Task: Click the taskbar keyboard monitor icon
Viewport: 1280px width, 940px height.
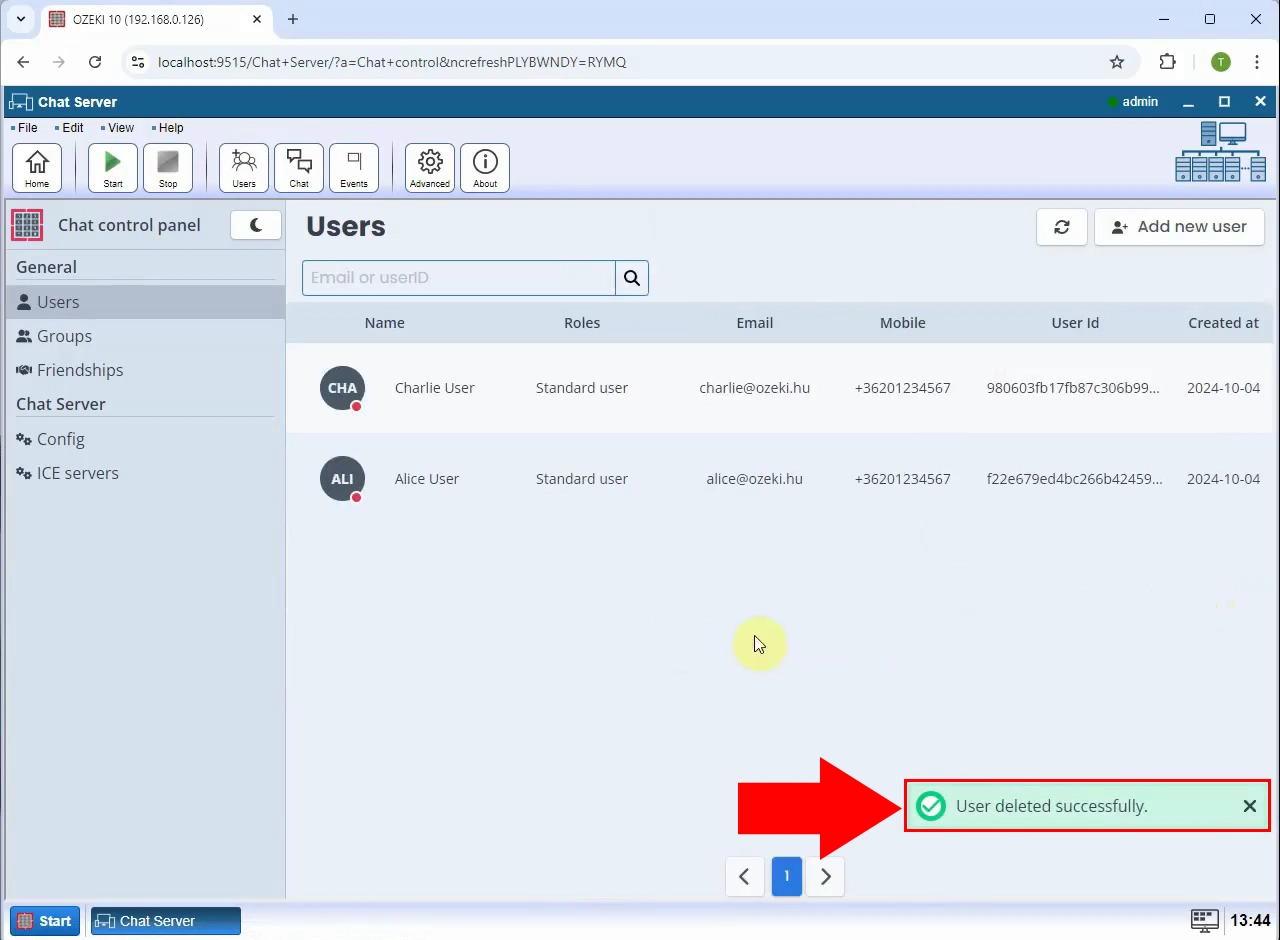Action: (x=1205, y=921)
